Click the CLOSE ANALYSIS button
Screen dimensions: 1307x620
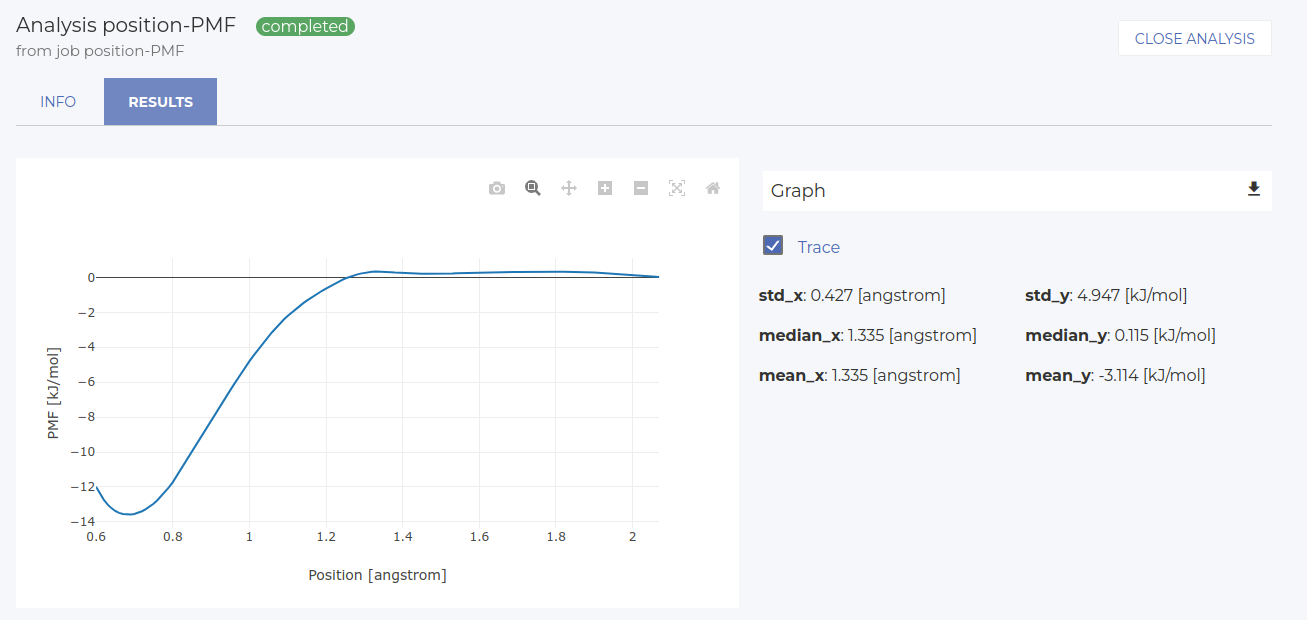coord(1194,39)
